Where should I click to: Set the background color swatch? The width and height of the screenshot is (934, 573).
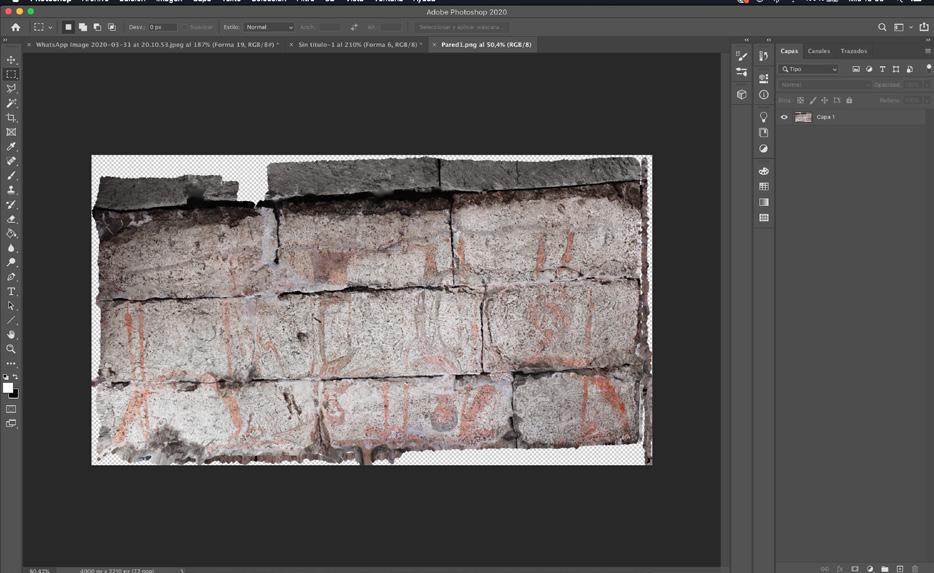tap(14, 394)
